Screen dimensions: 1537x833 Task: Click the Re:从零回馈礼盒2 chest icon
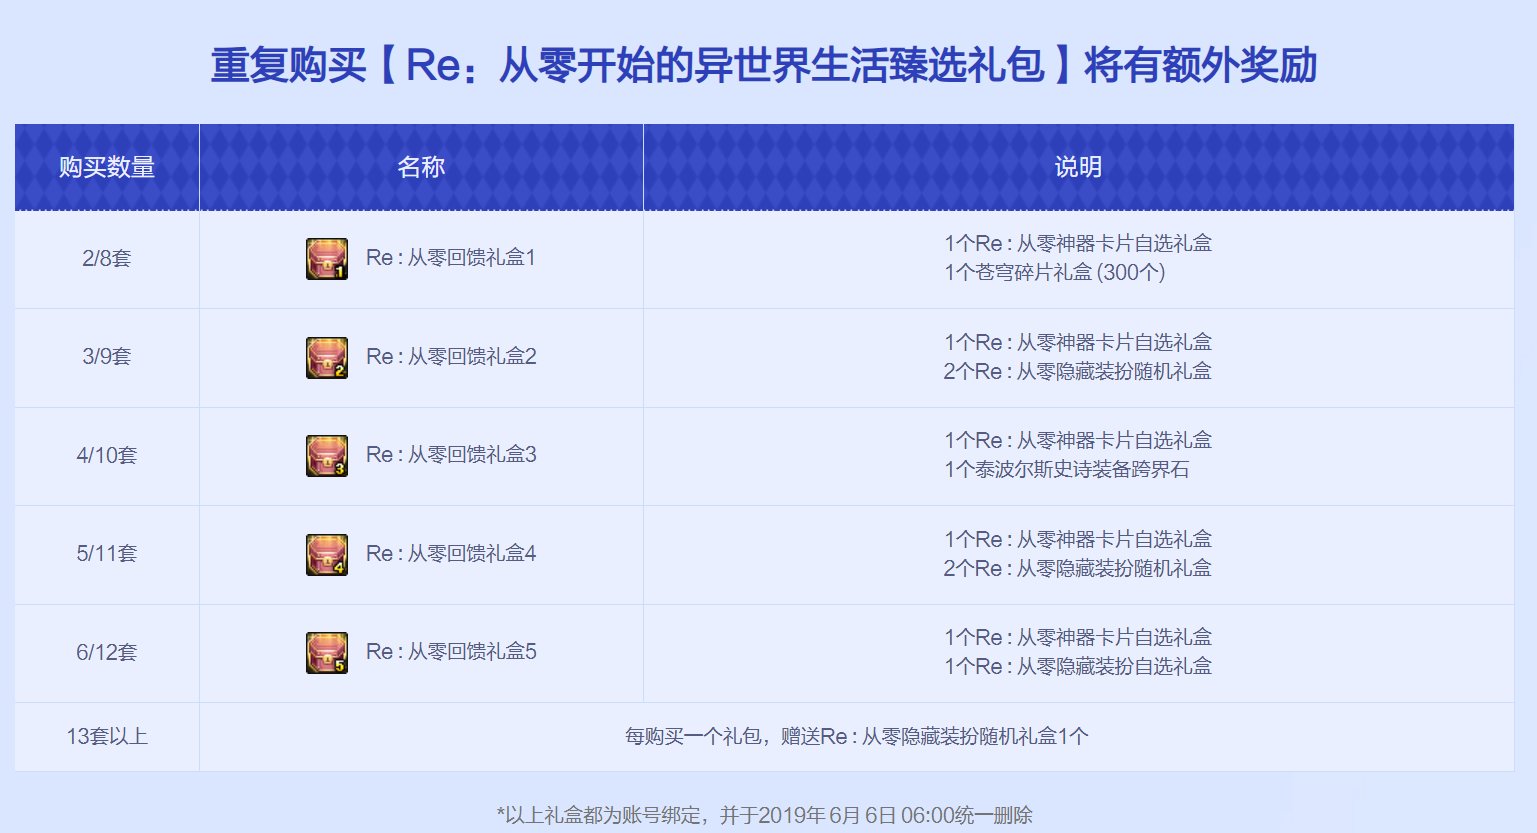click(x=327, y=357)
